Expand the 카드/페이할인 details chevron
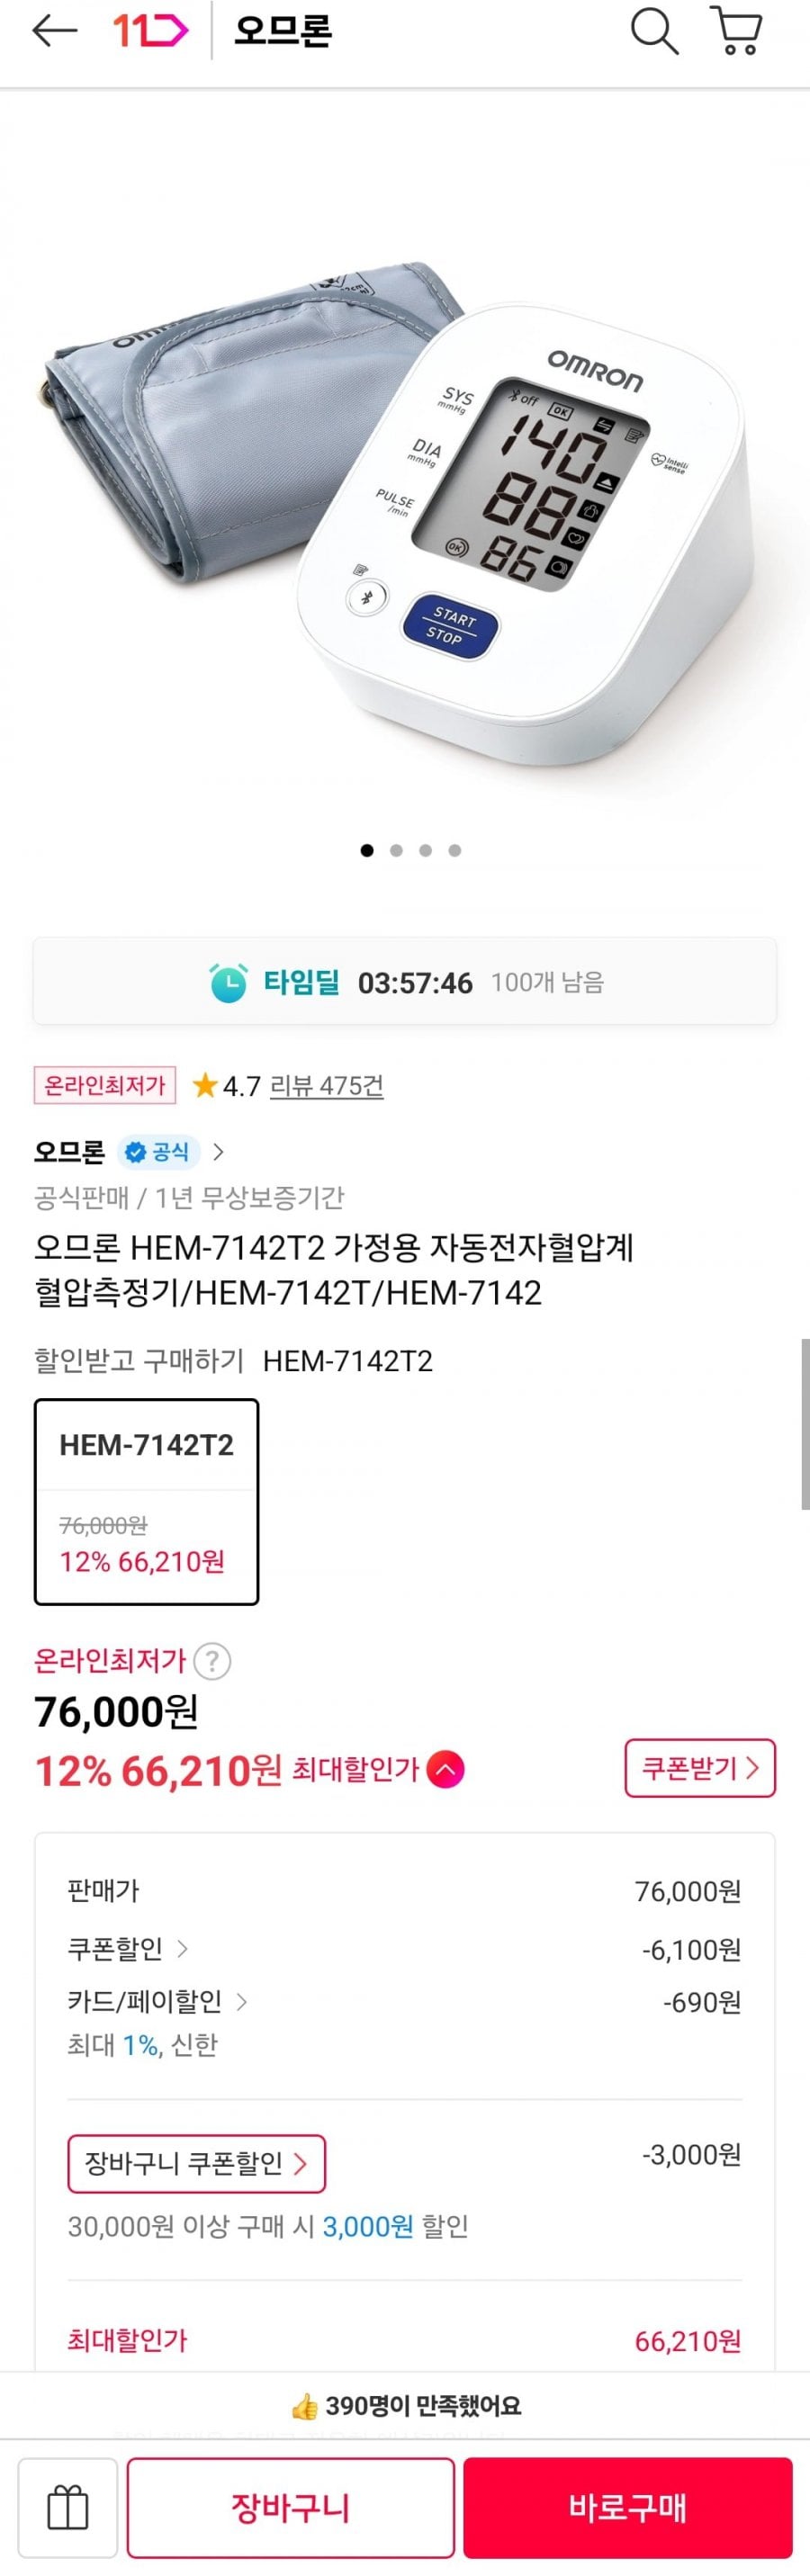The width and height of the screenshot is (810, 2576). [x=242, y=2001]
